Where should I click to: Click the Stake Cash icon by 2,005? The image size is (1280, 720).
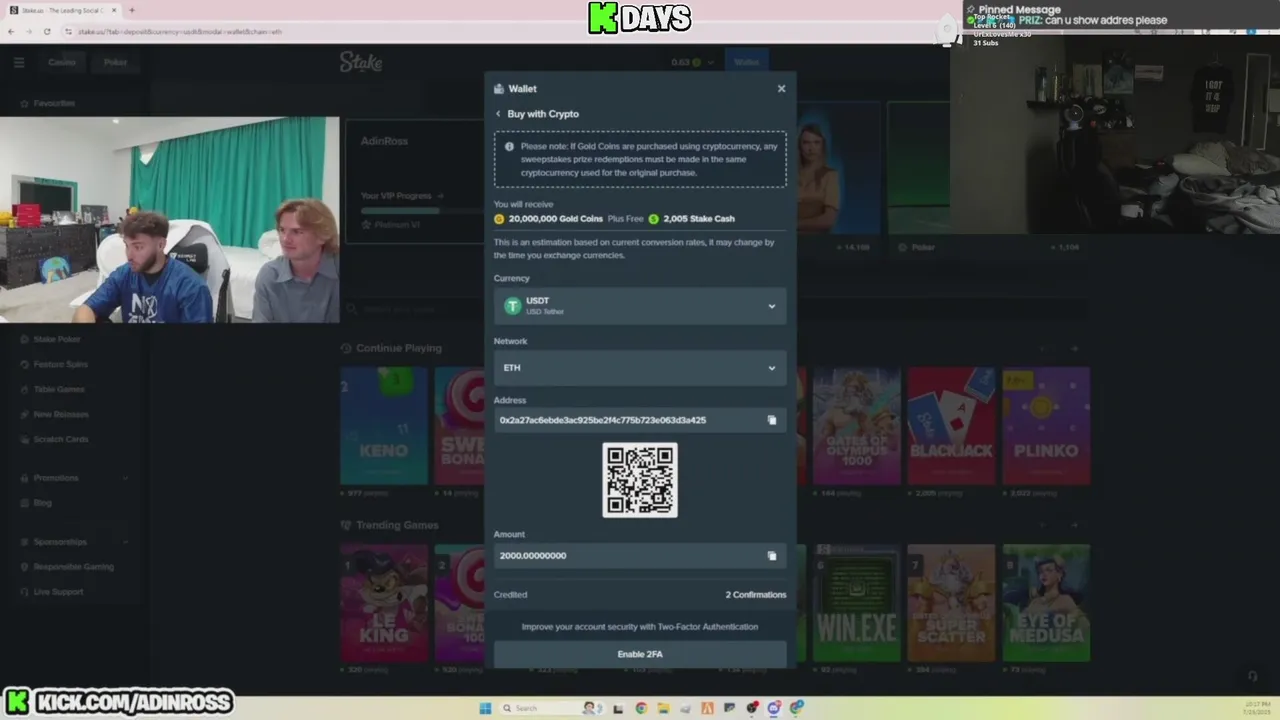tap(653, 219)
